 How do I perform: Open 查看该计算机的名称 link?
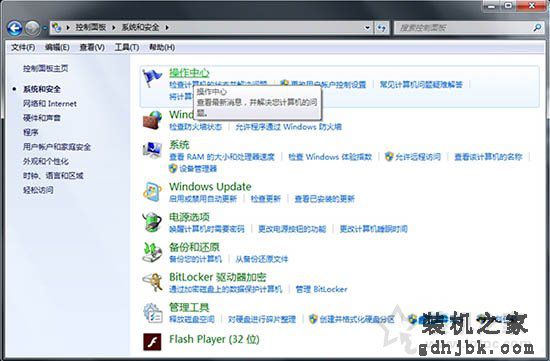[x=488, y=157]
